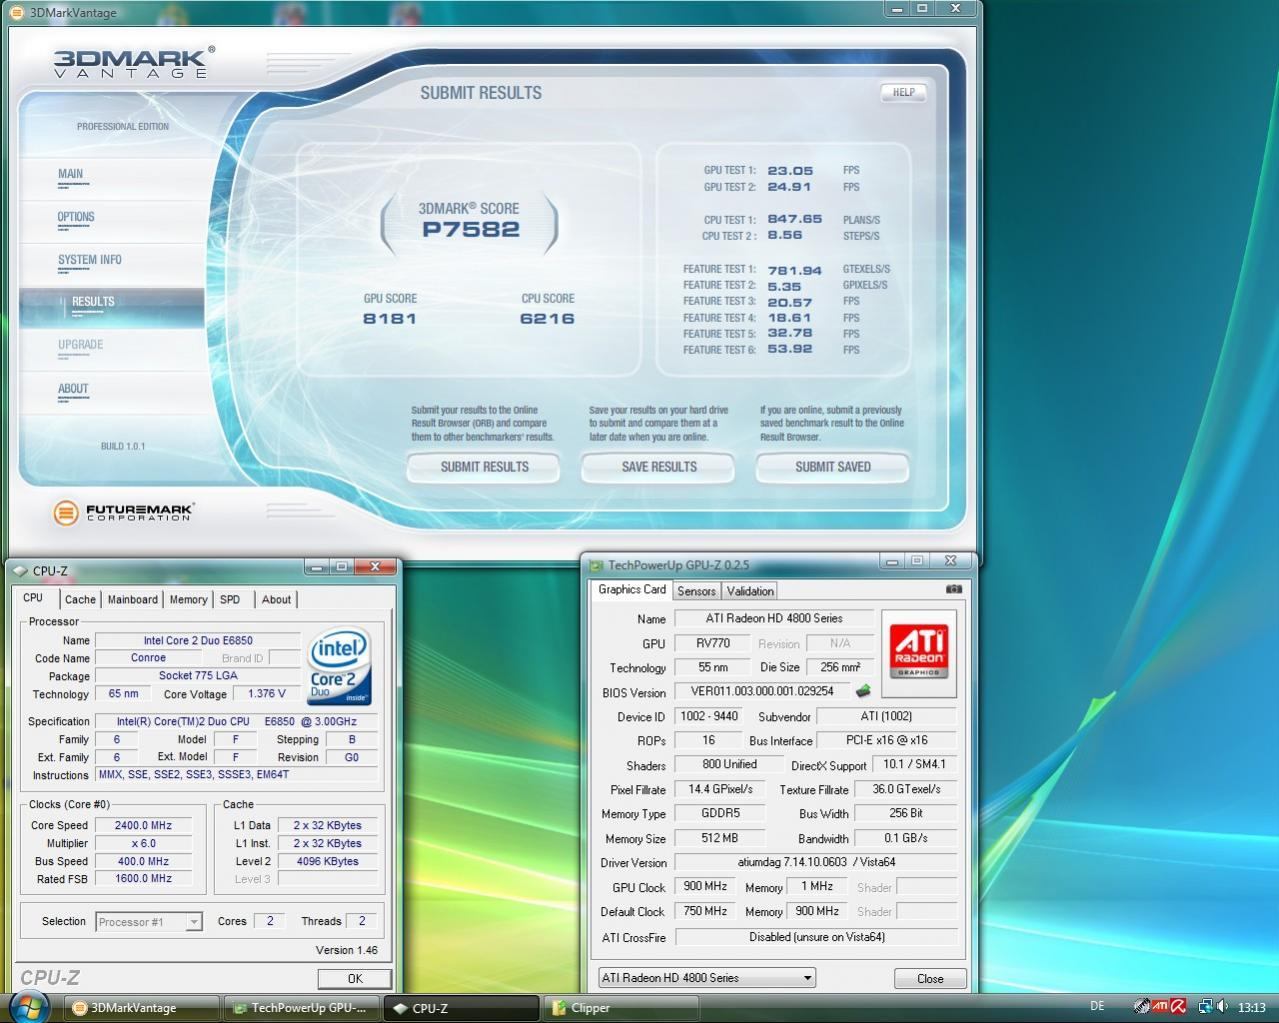This screenshot has width=1279, height=1023.
Task: Select the CPU tab in CPU-Z
Action: (34, 598)
